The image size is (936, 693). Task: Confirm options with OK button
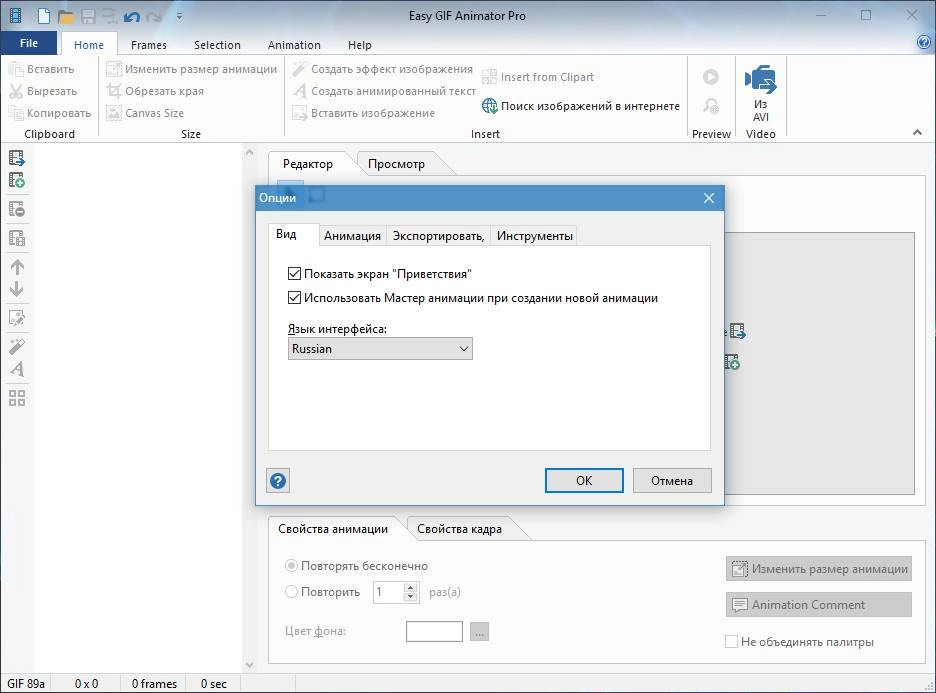point(584,481)
